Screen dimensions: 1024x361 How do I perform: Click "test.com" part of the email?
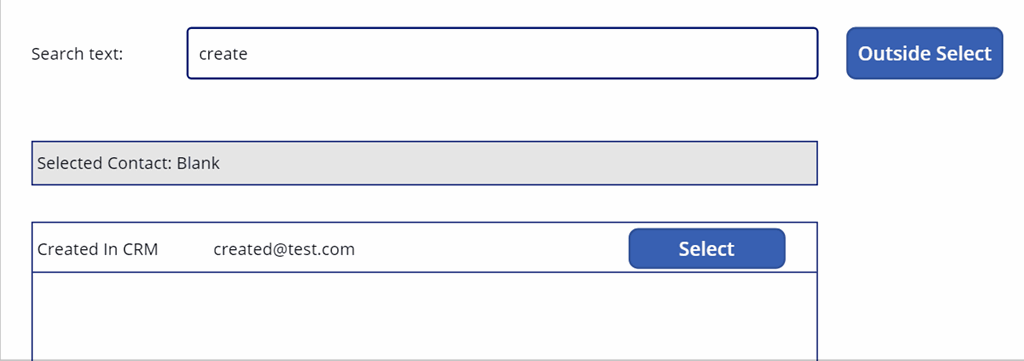pos(325,249)
